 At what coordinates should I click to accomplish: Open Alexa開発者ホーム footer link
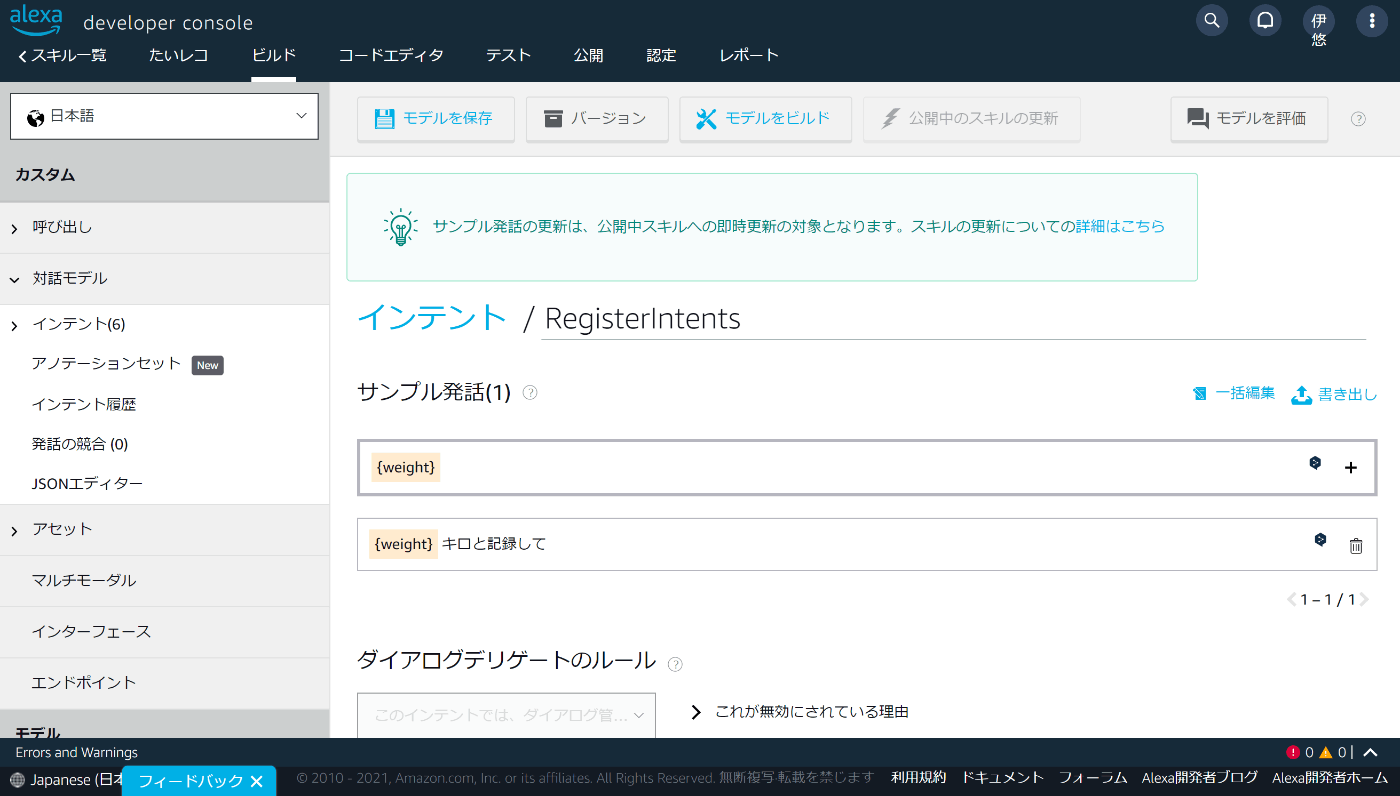(1330, 777)
